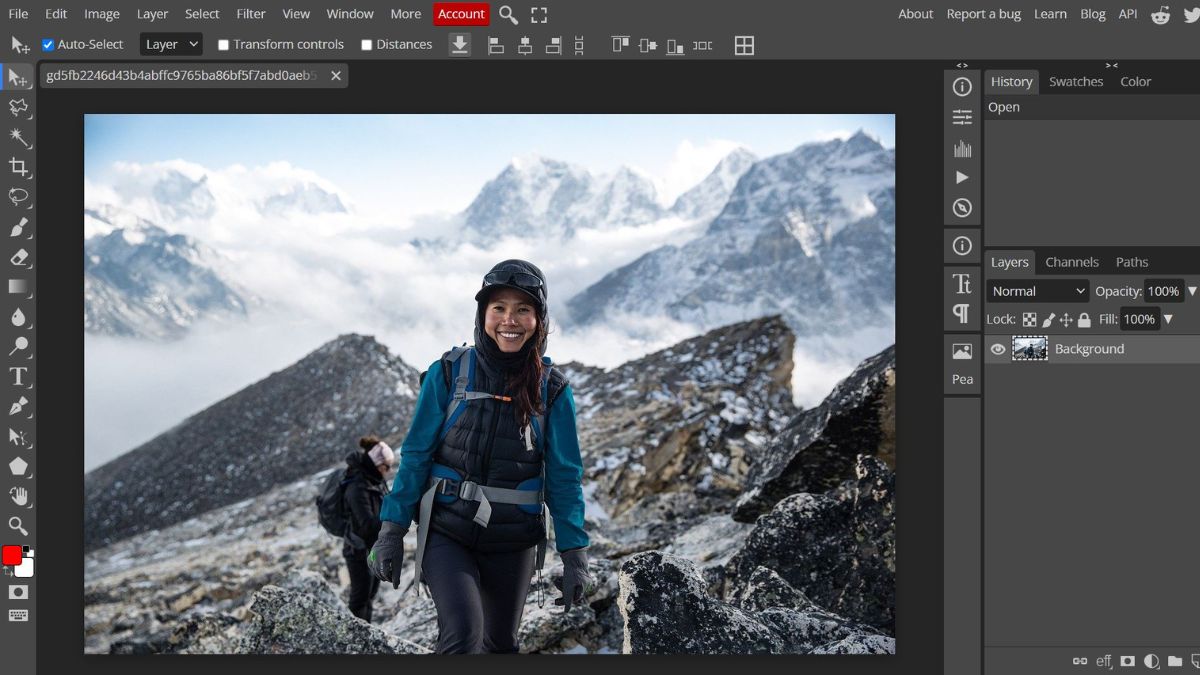Align right edges icon
Image resolution: width=1200 pixels, height=675 pixels.
[x=553, y=45]
